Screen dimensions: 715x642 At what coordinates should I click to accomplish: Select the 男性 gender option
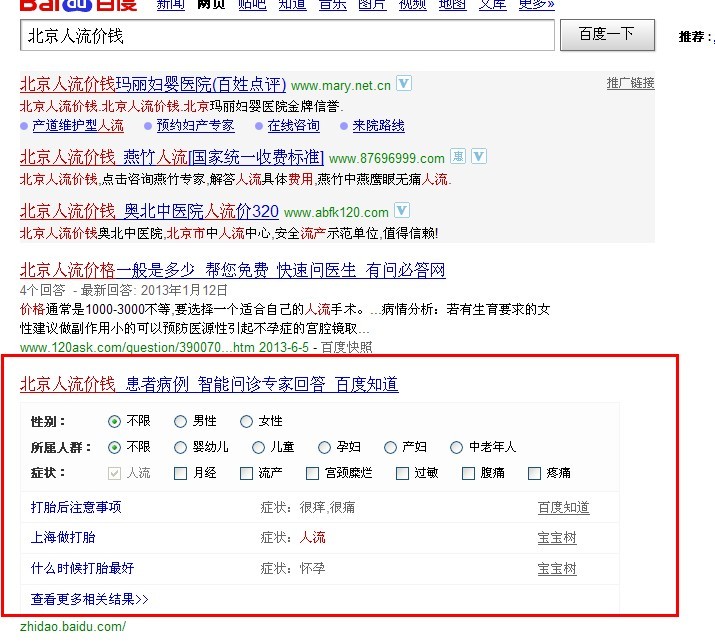coord(181,421)
